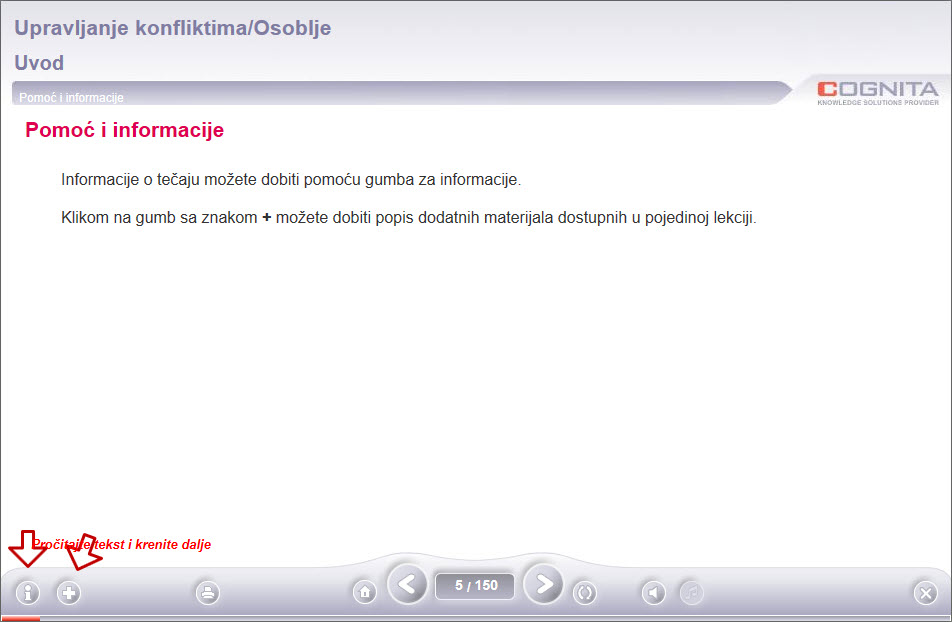The width and height of the screenshot is (952, 622).
Task: Print the current slide
Action: [208, 593]
